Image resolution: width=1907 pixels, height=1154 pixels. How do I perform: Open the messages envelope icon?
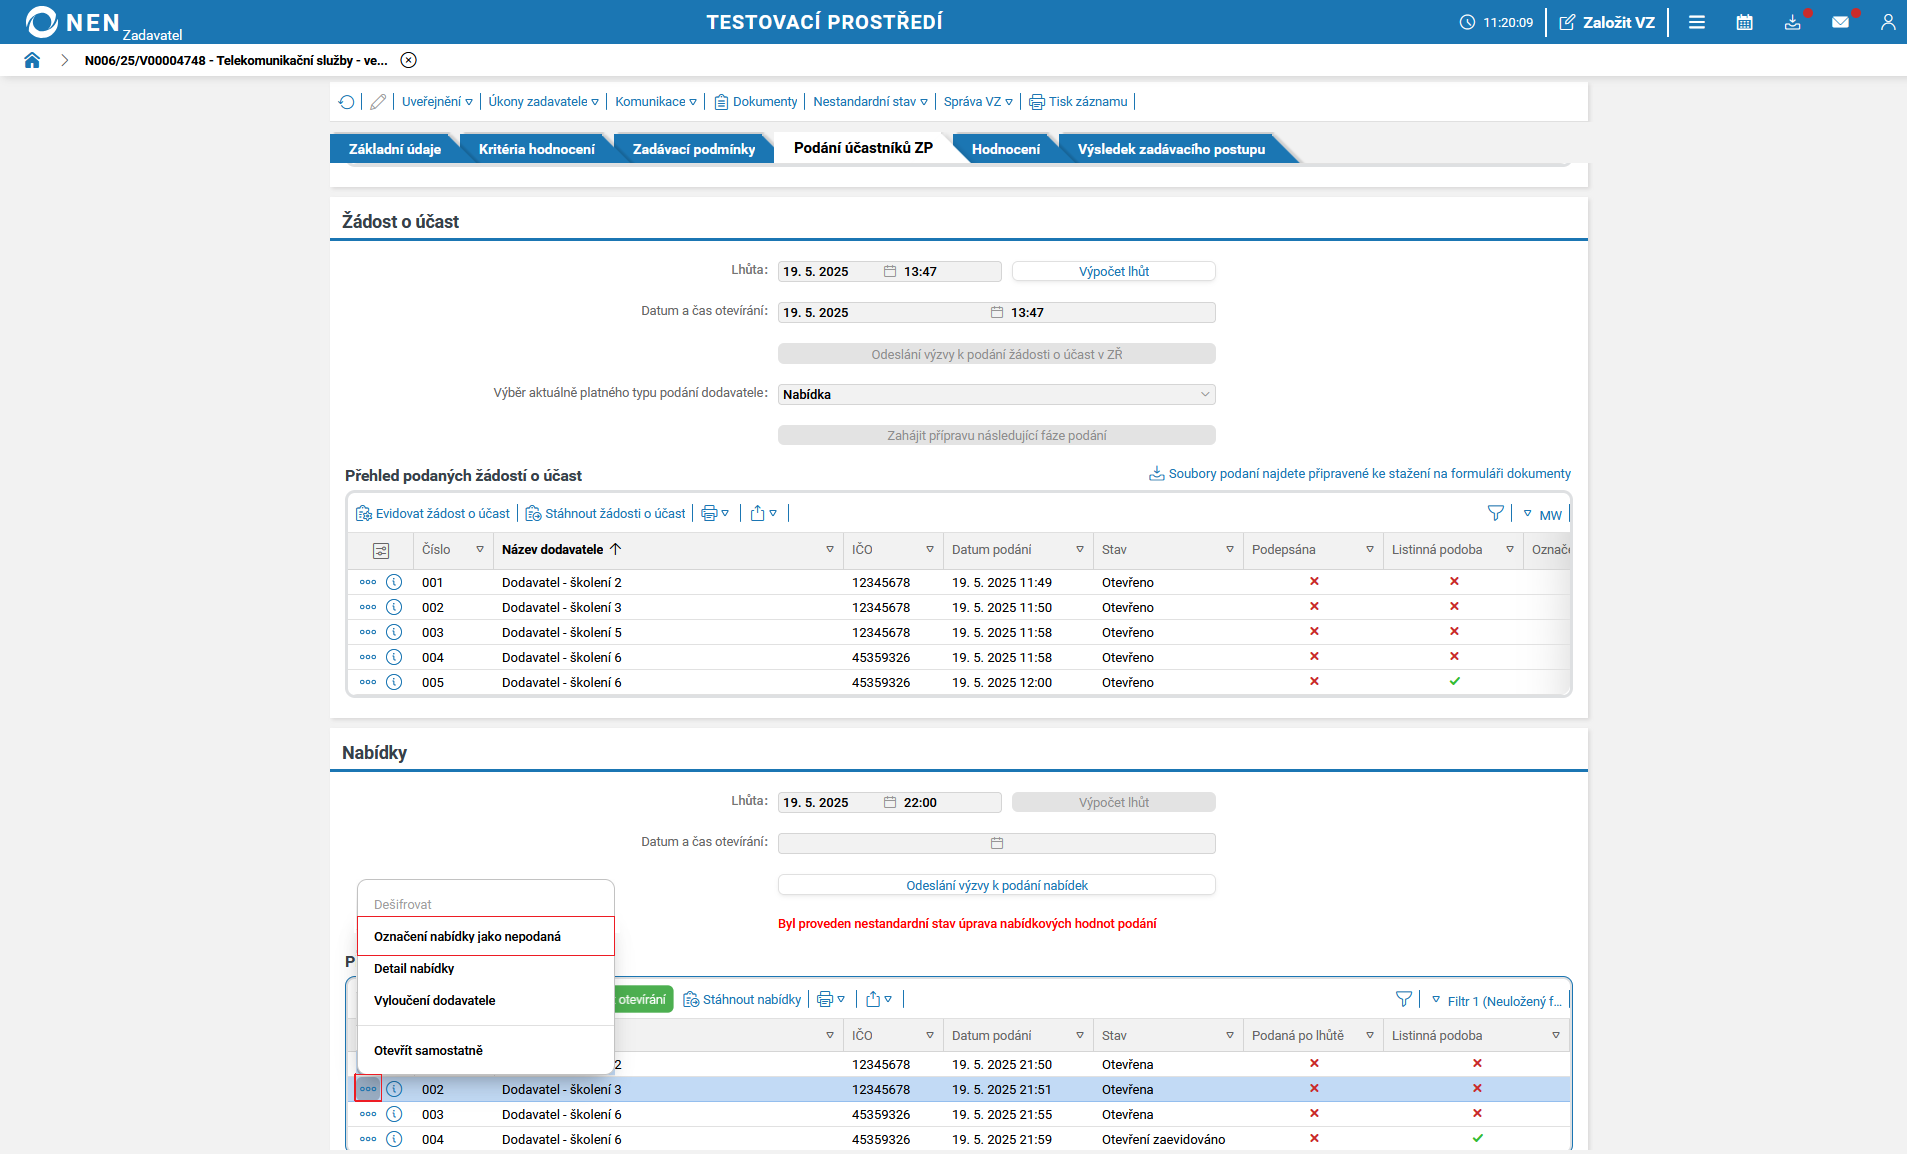[1840, 22]
